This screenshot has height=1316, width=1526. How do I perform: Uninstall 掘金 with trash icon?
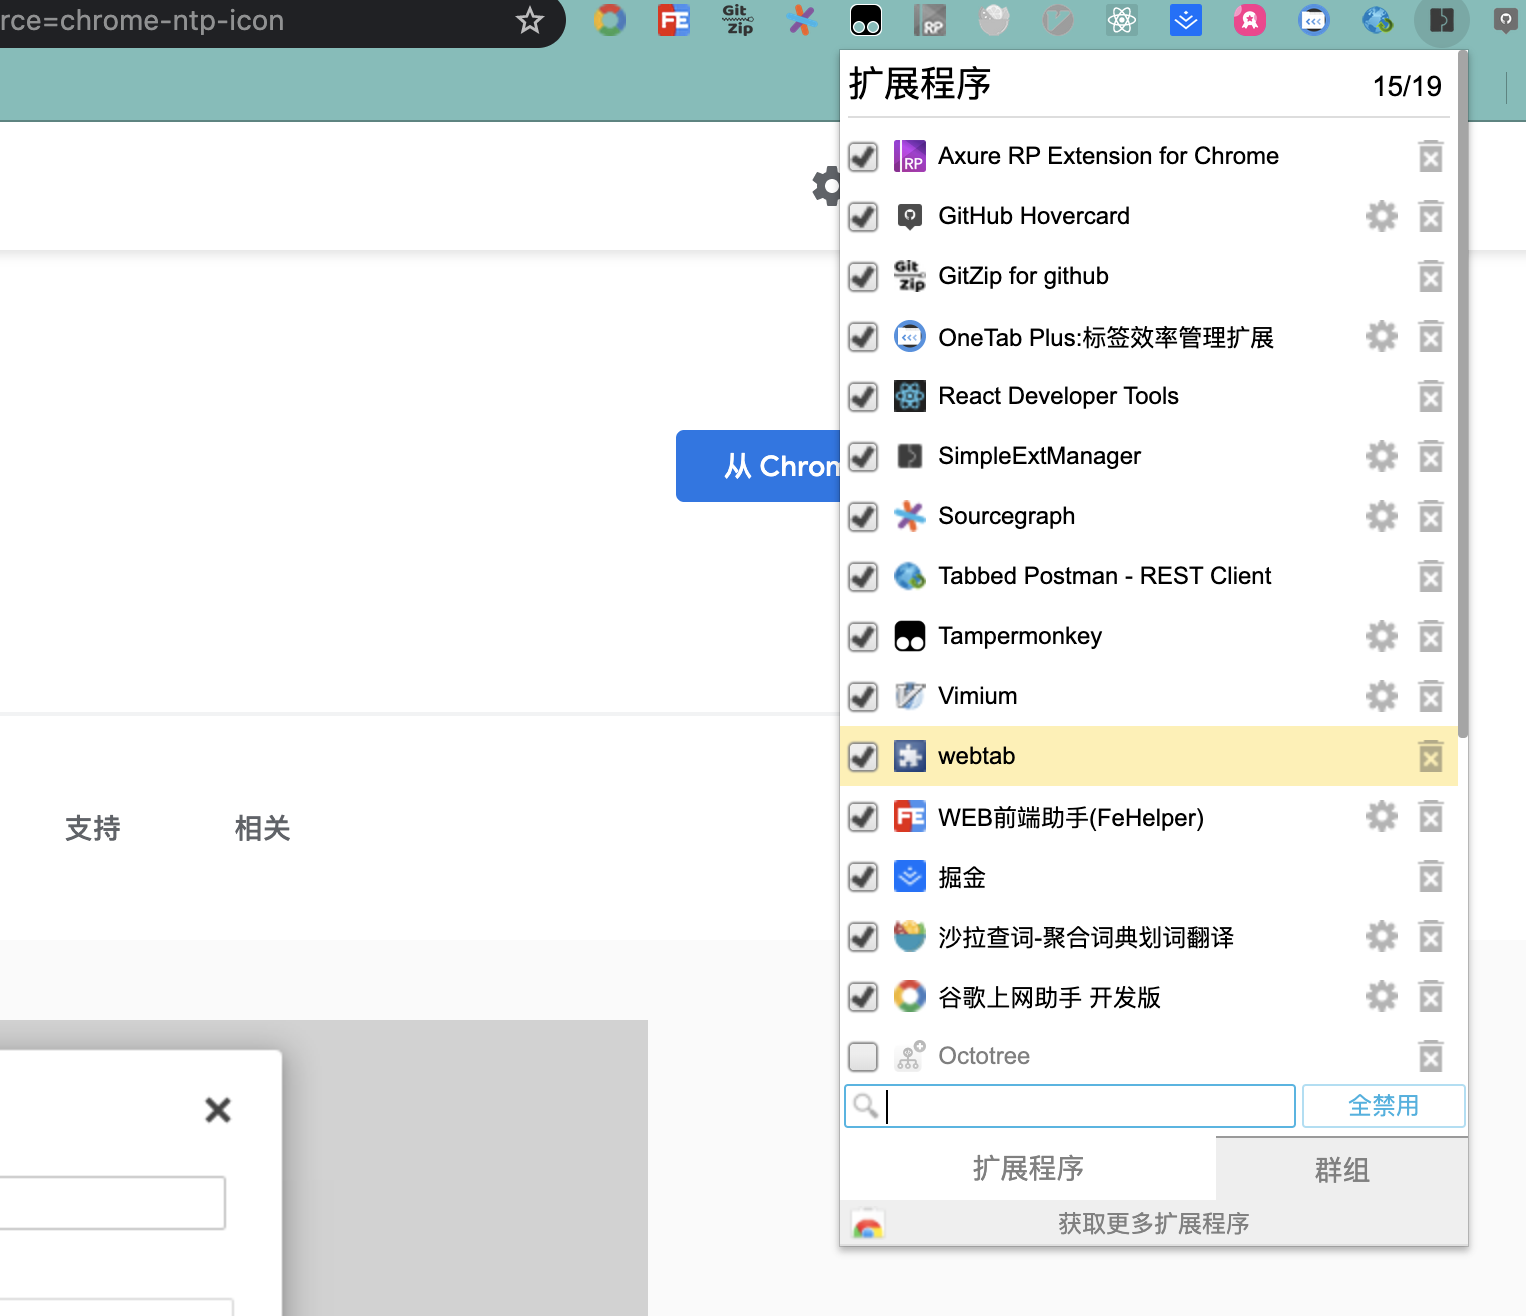point(1431,877)
